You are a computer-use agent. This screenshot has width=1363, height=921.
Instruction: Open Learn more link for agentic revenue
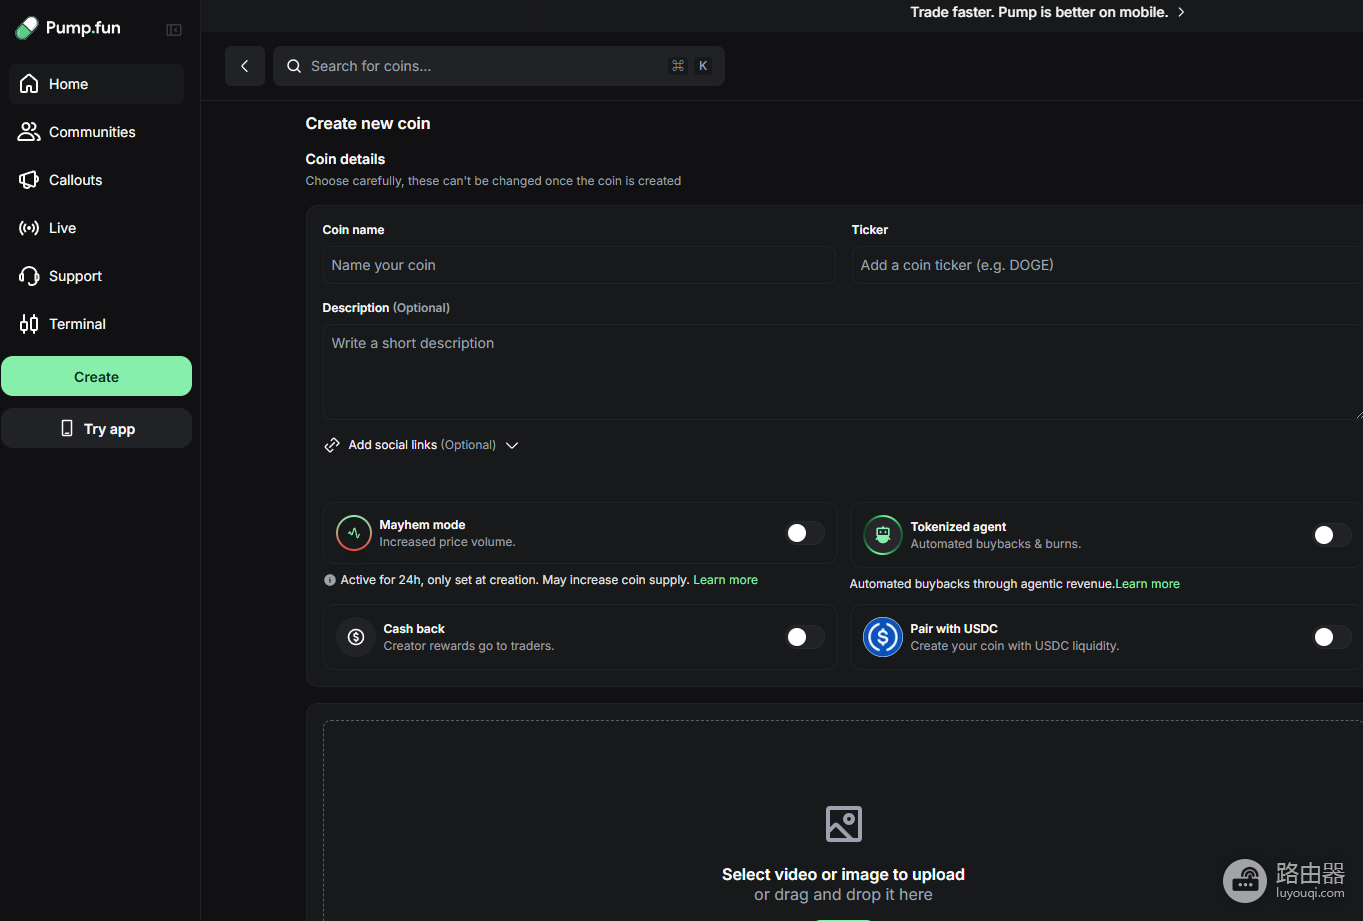coord(1147,584)
